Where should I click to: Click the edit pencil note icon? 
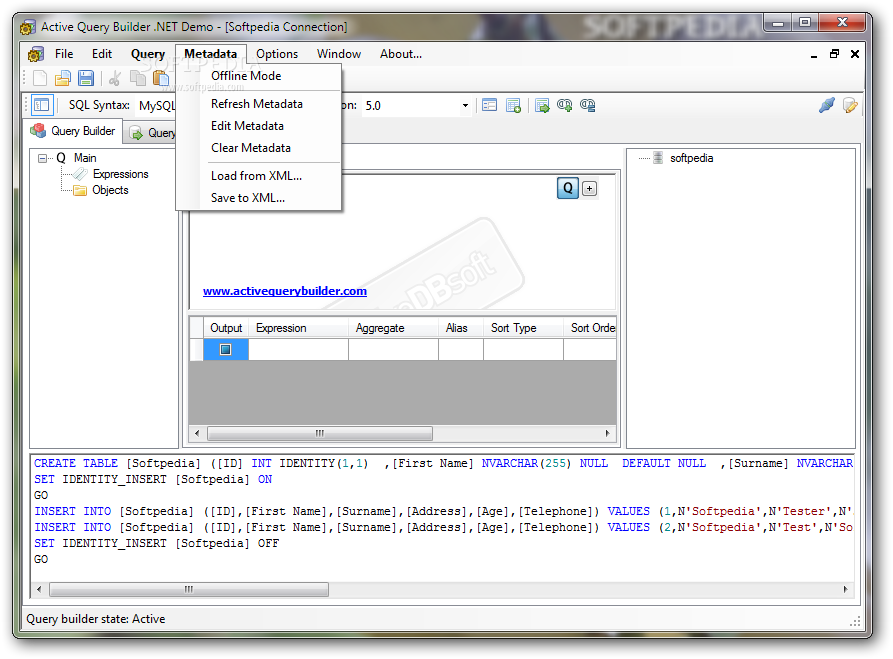tap(850, 105)
